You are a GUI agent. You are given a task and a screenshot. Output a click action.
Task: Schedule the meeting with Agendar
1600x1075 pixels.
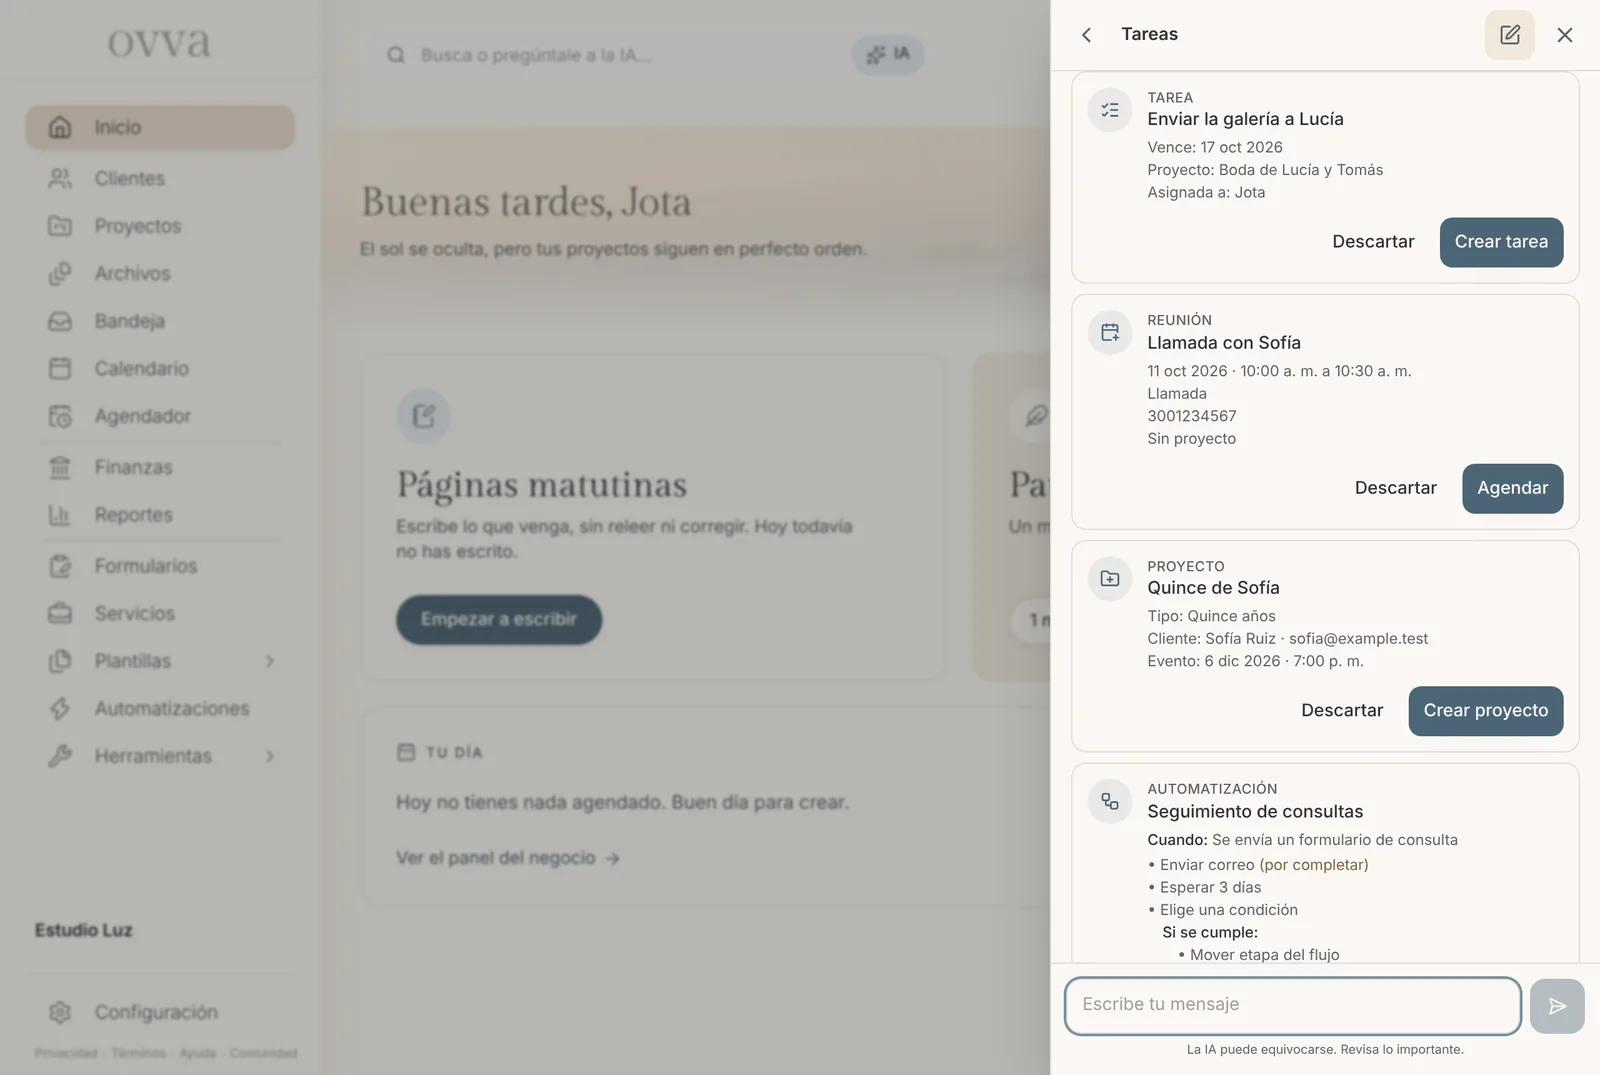1512,488
